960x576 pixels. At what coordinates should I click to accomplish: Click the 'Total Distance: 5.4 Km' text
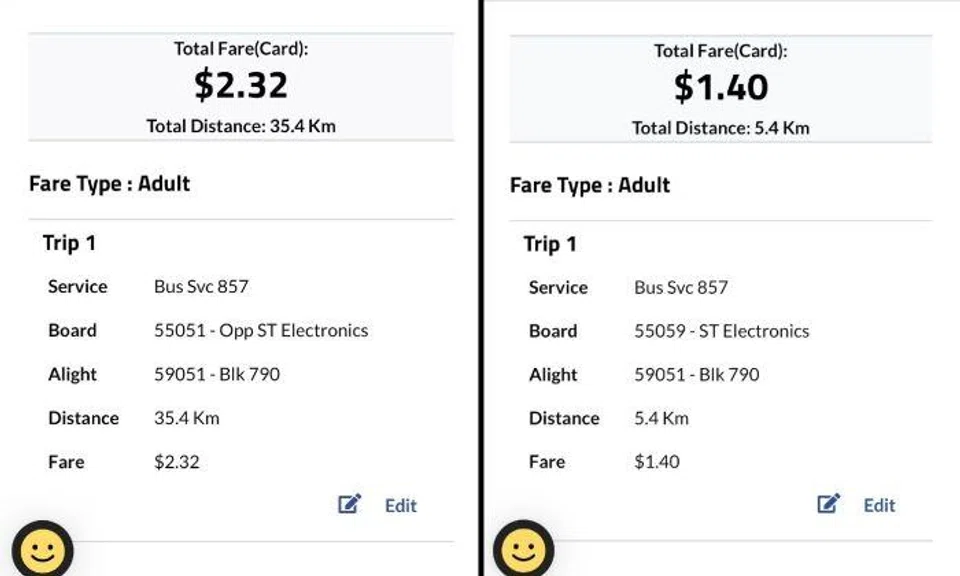[x=720, y=128]
